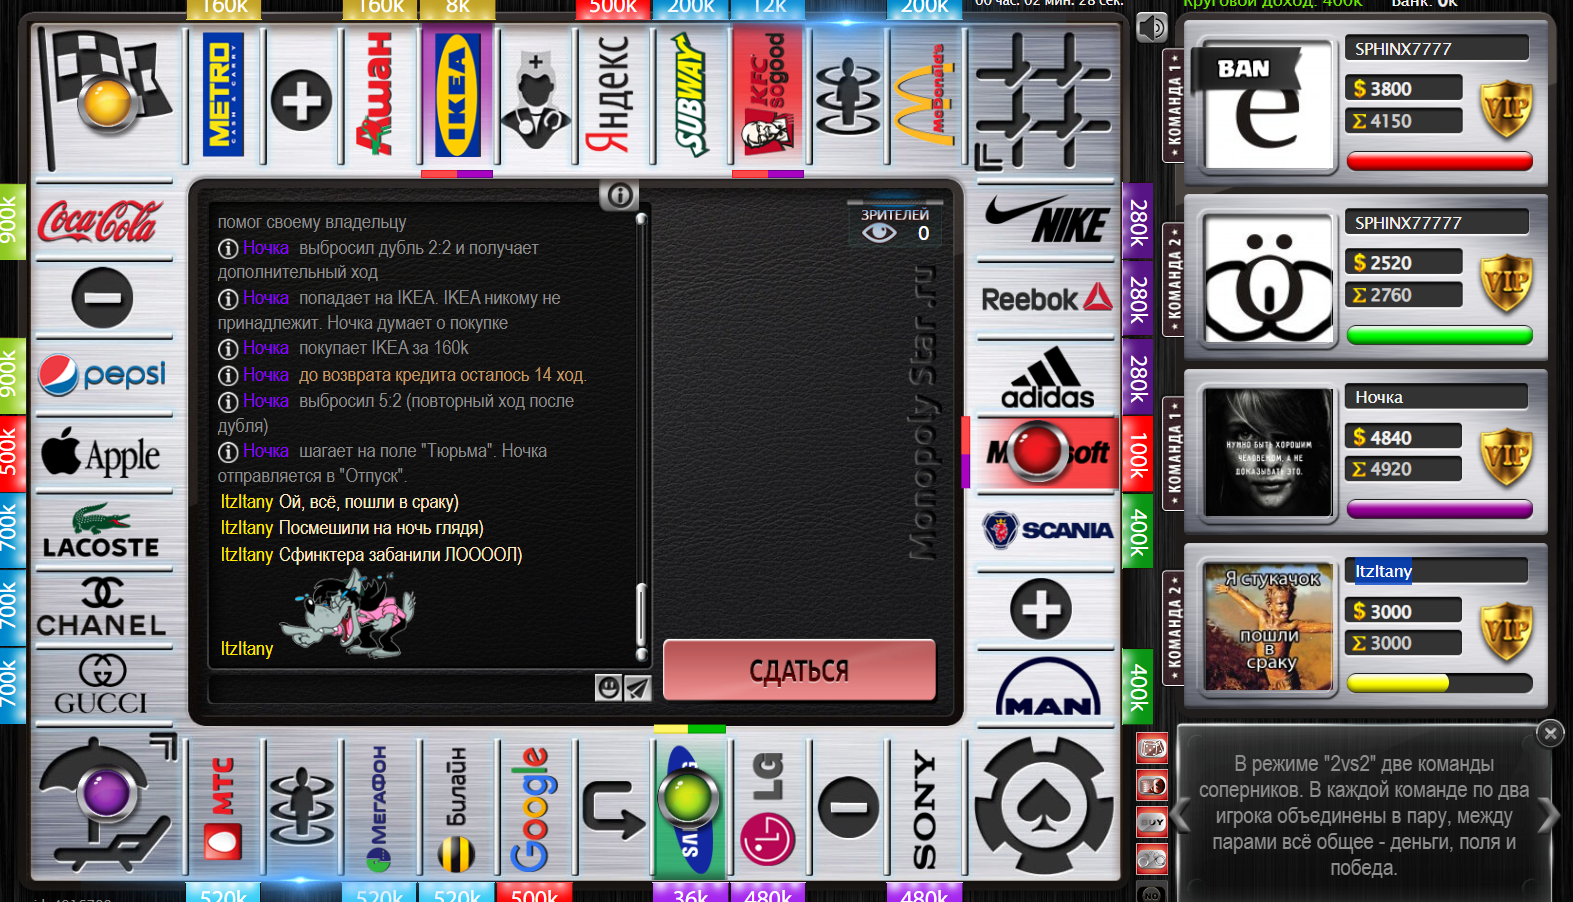Toggle the handcuffs option icon
Image resolution: width=1573 pixels, height=902 pixels.
pyautogui.click(x=1152, y=858)
